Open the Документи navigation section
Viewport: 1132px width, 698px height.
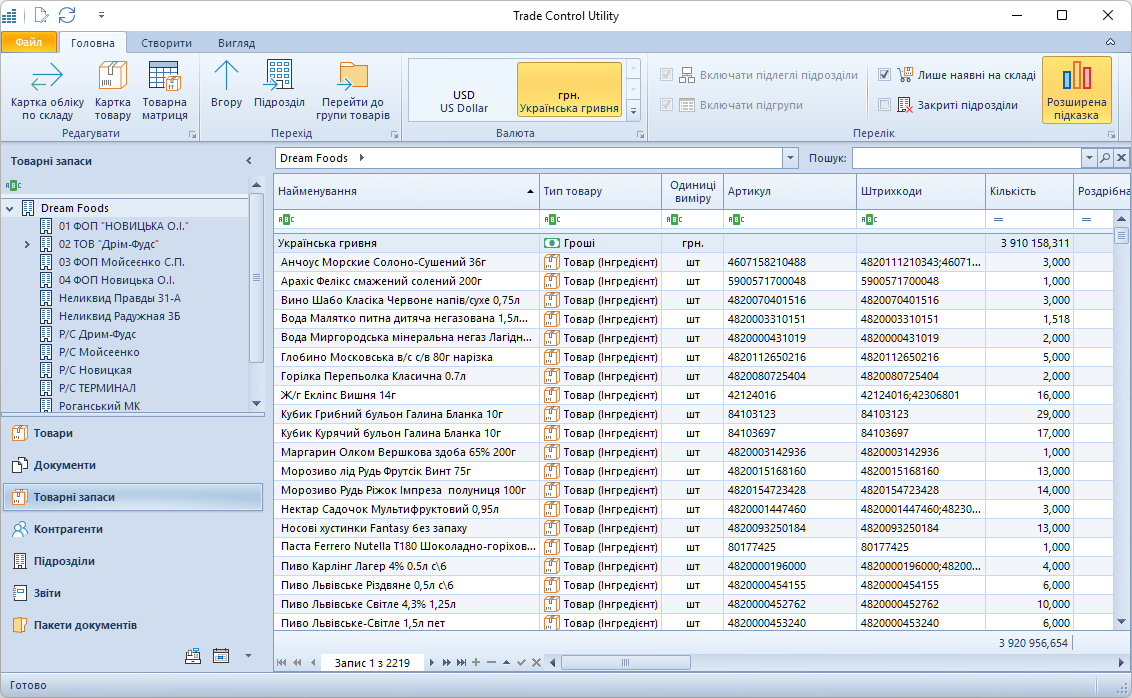point(134,465)
